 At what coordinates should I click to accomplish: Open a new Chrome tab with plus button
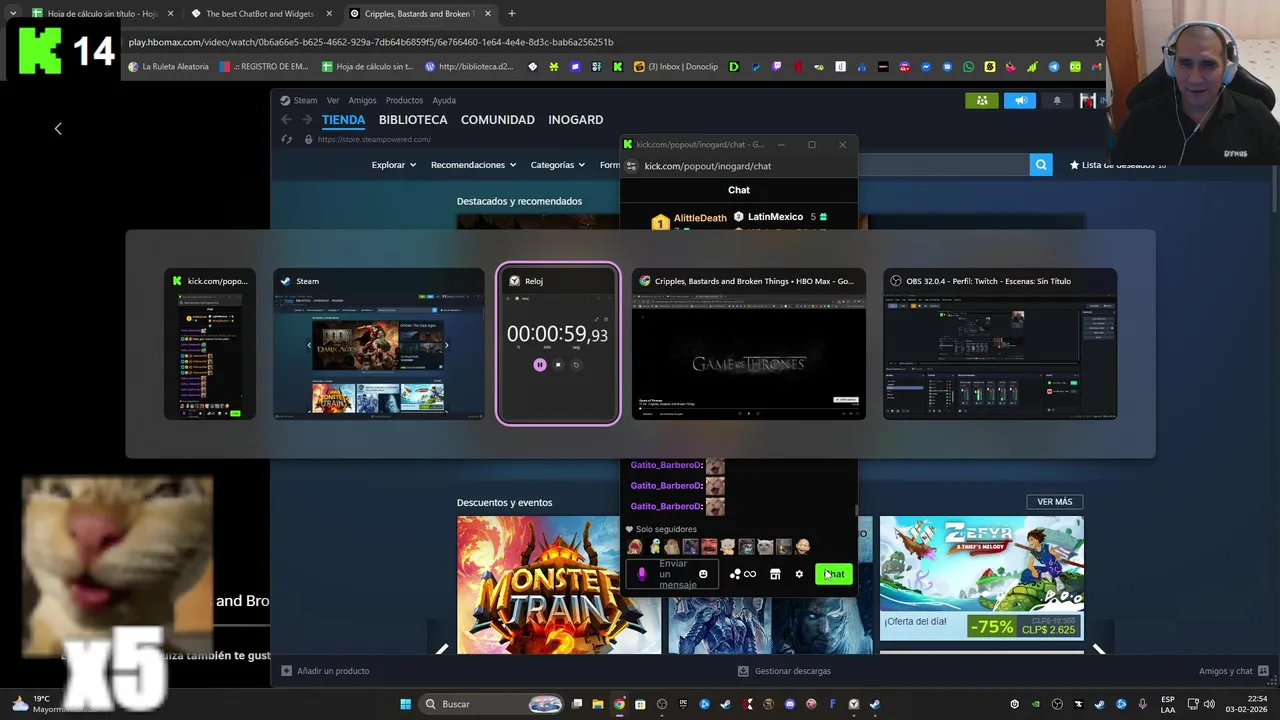512,14
